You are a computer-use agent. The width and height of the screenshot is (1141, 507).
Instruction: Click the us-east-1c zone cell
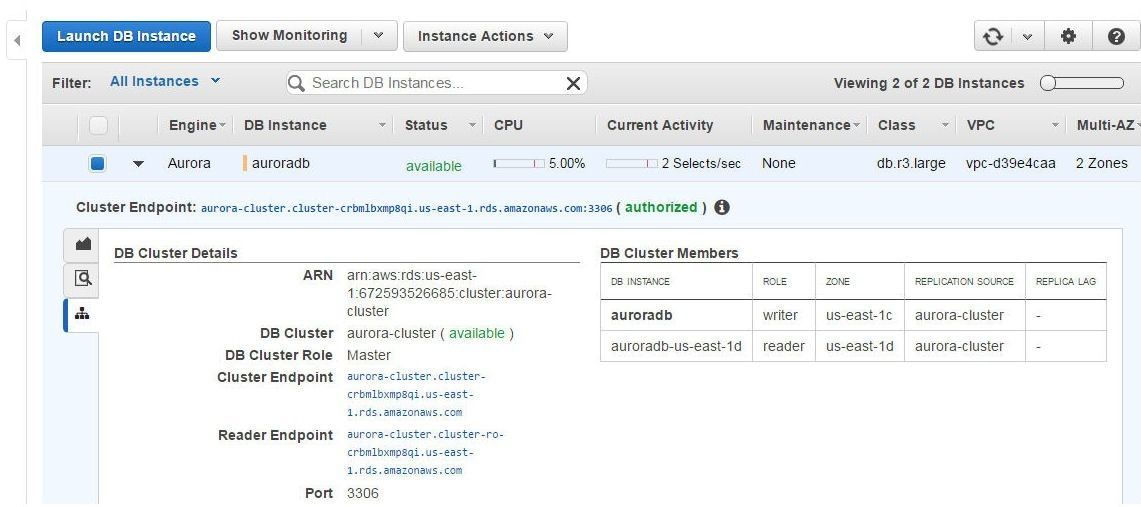[x=859, y=316]
